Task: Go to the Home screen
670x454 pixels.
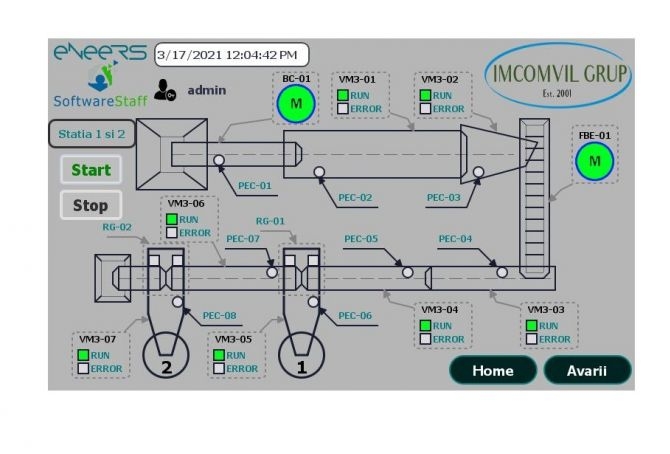Action: 493,370
